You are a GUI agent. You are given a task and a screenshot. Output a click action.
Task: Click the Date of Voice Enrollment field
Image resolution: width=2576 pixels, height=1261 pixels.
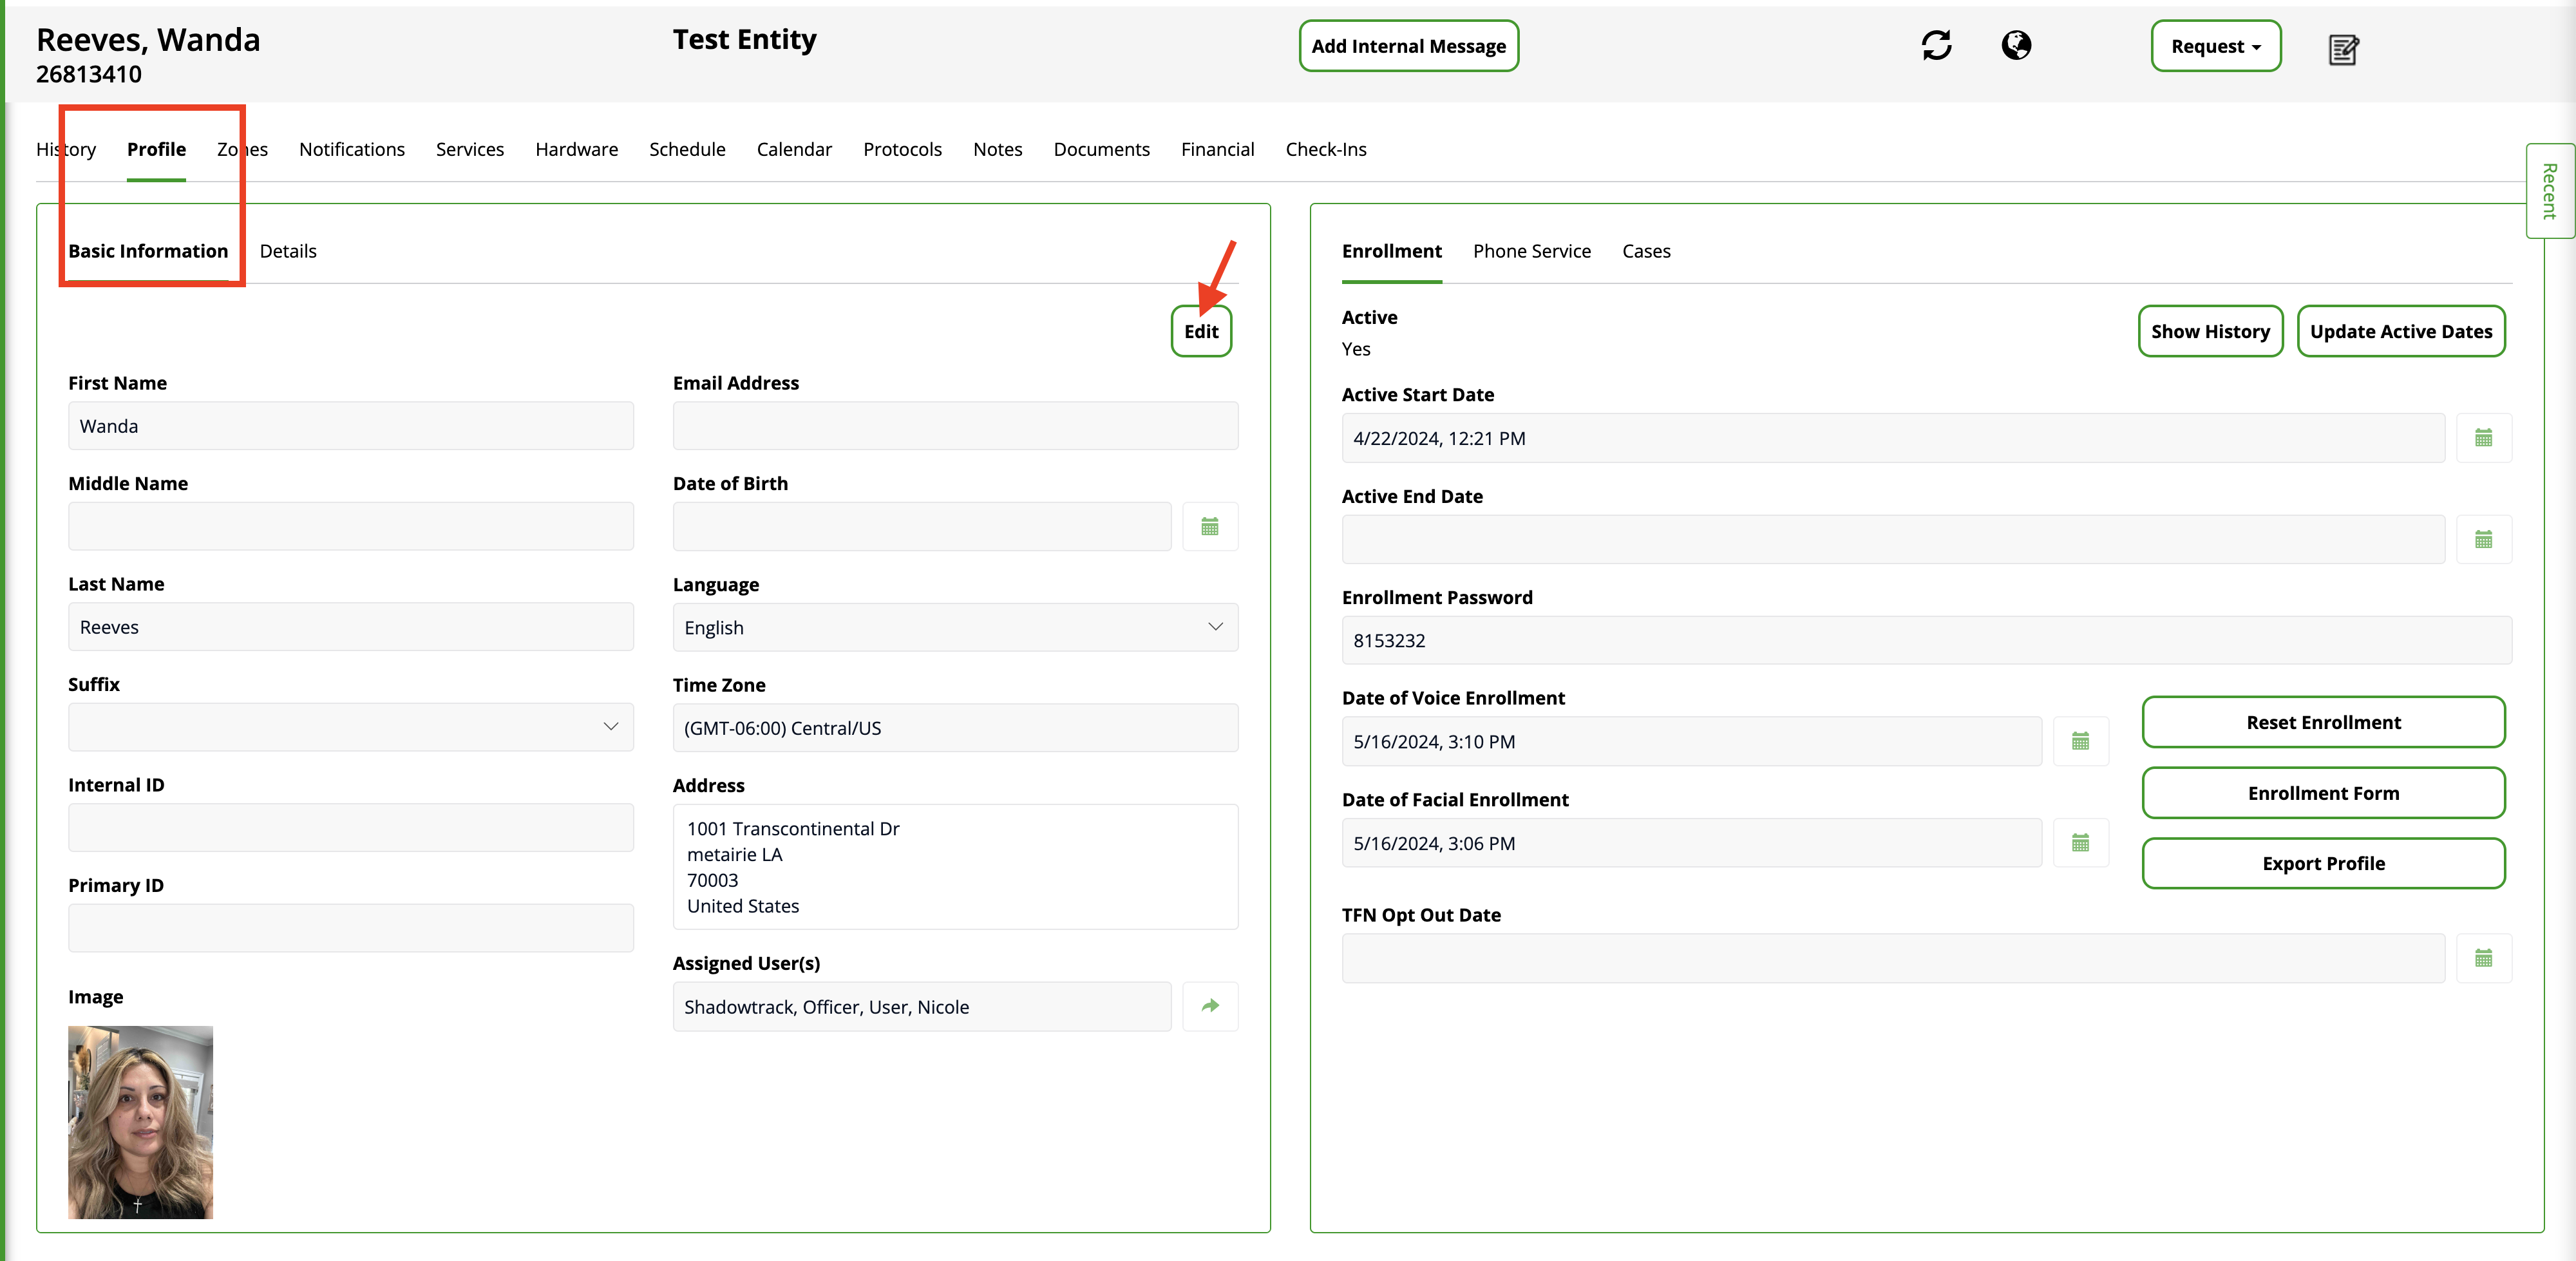coord(1691,741)
